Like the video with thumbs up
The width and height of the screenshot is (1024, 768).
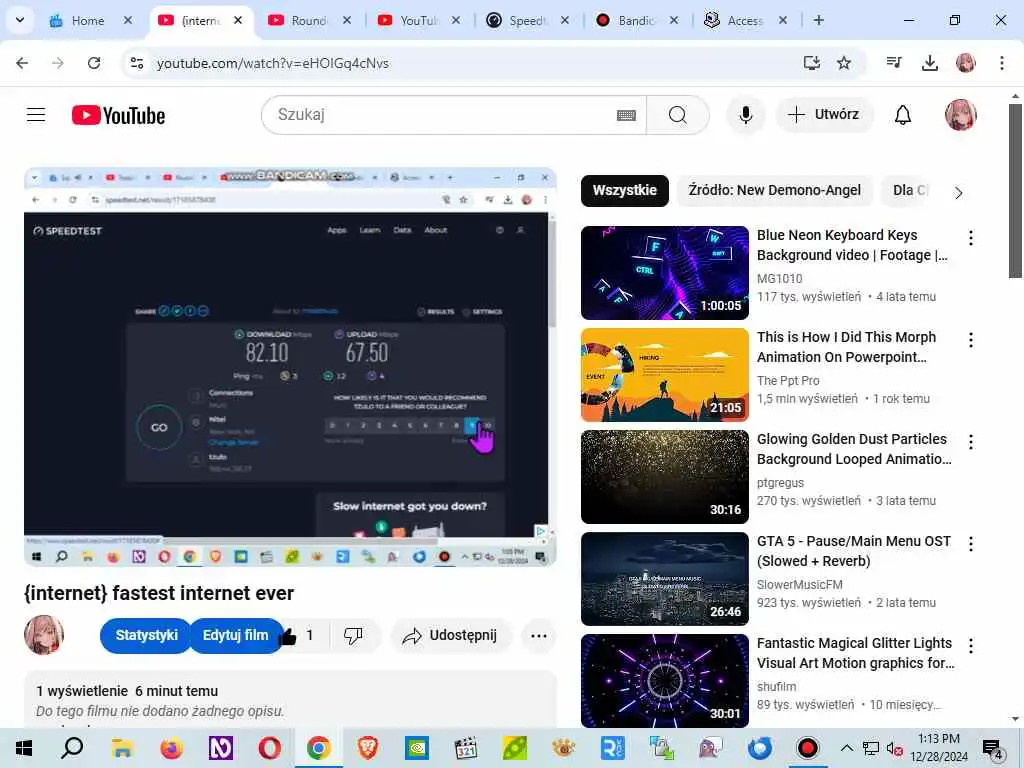coord(299,635)
